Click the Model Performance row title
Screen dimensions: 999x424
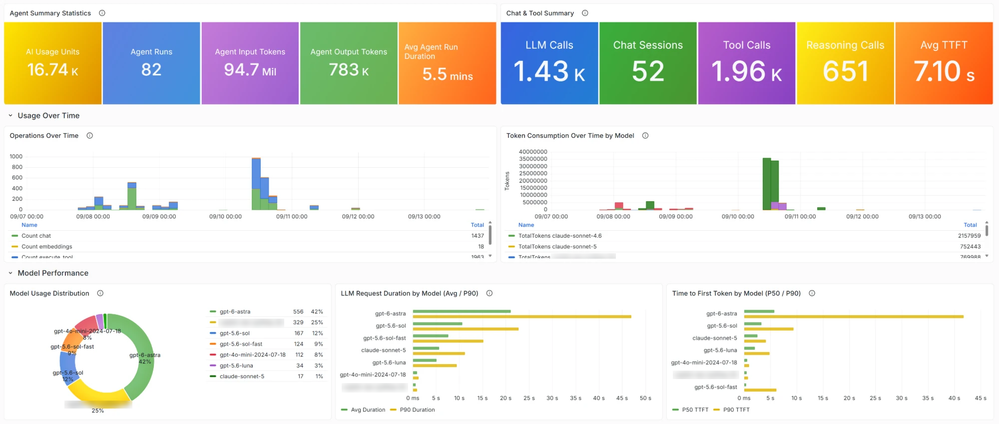point(53,273)
